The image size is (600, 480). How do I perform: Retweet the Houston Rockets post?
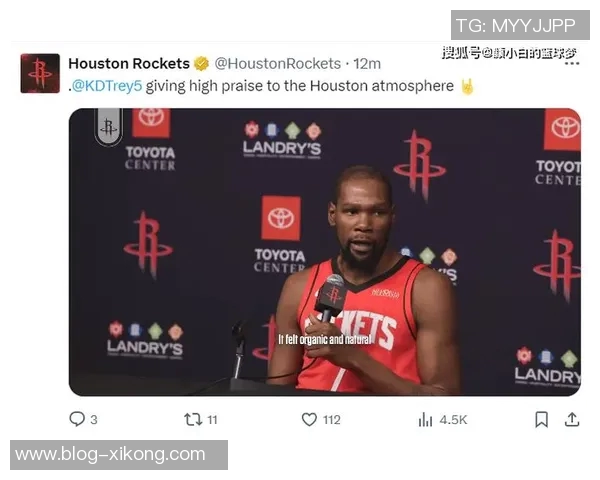tap(193, 420)
